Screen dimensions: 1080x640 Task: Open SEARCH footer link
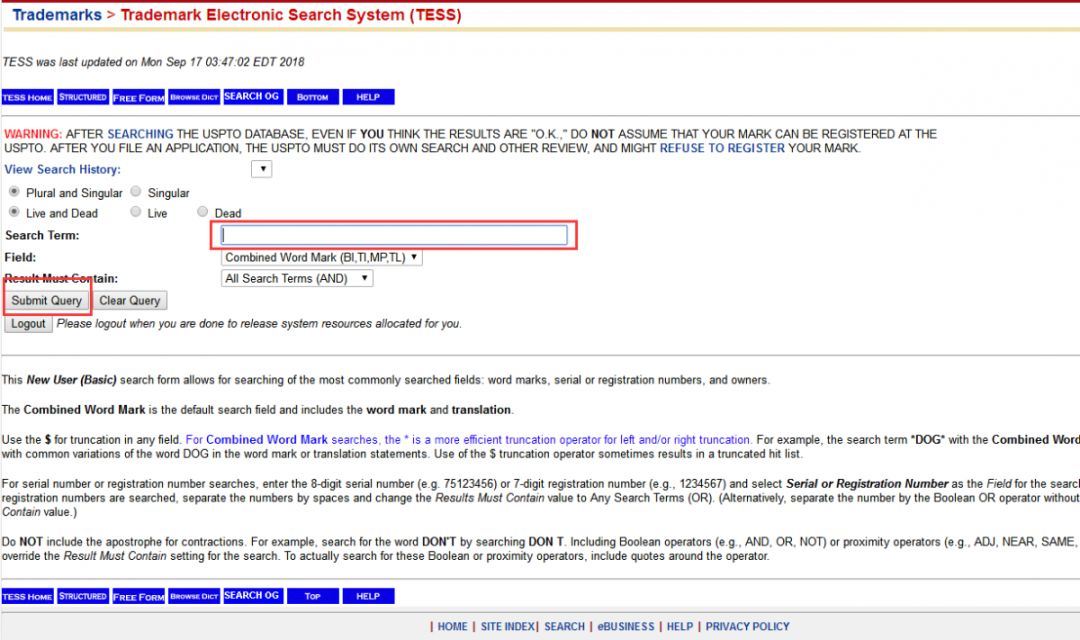[564, 626]
